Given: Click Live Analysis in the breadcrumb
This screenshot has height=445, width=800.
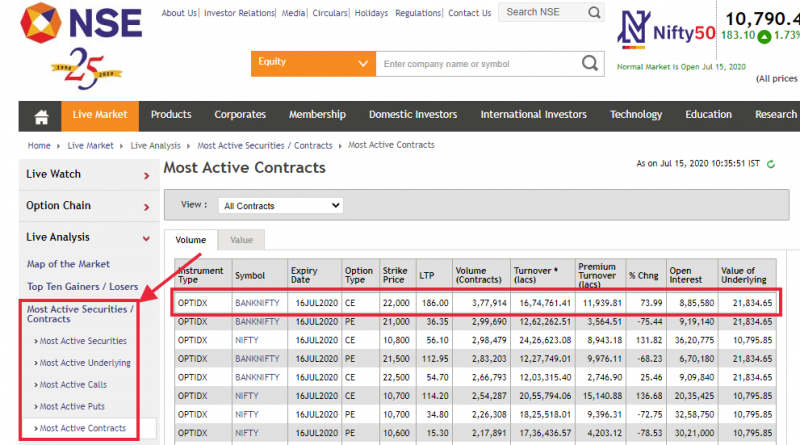Looking at the screenshot, I should (156, 145).
